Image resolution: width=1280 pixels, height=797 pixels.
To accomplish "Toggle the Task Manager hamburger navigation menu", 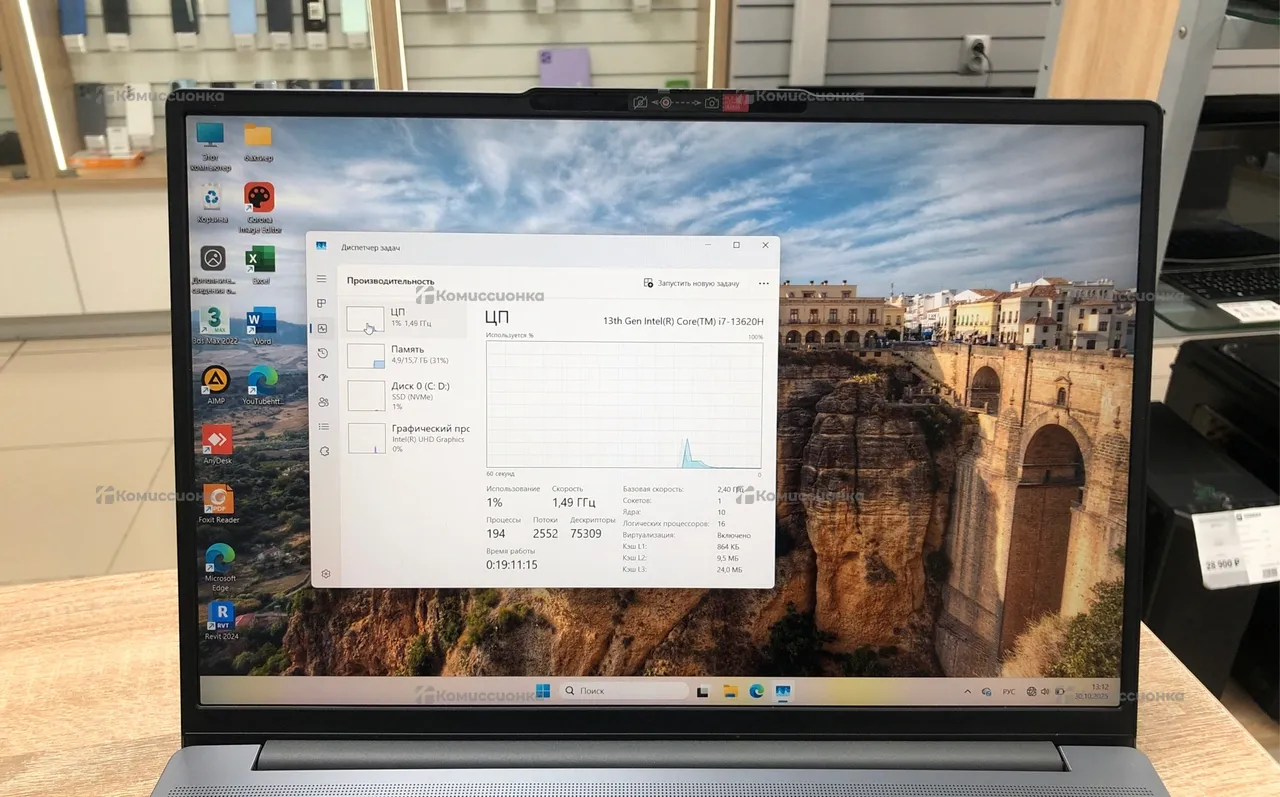I will click(321, 279).
